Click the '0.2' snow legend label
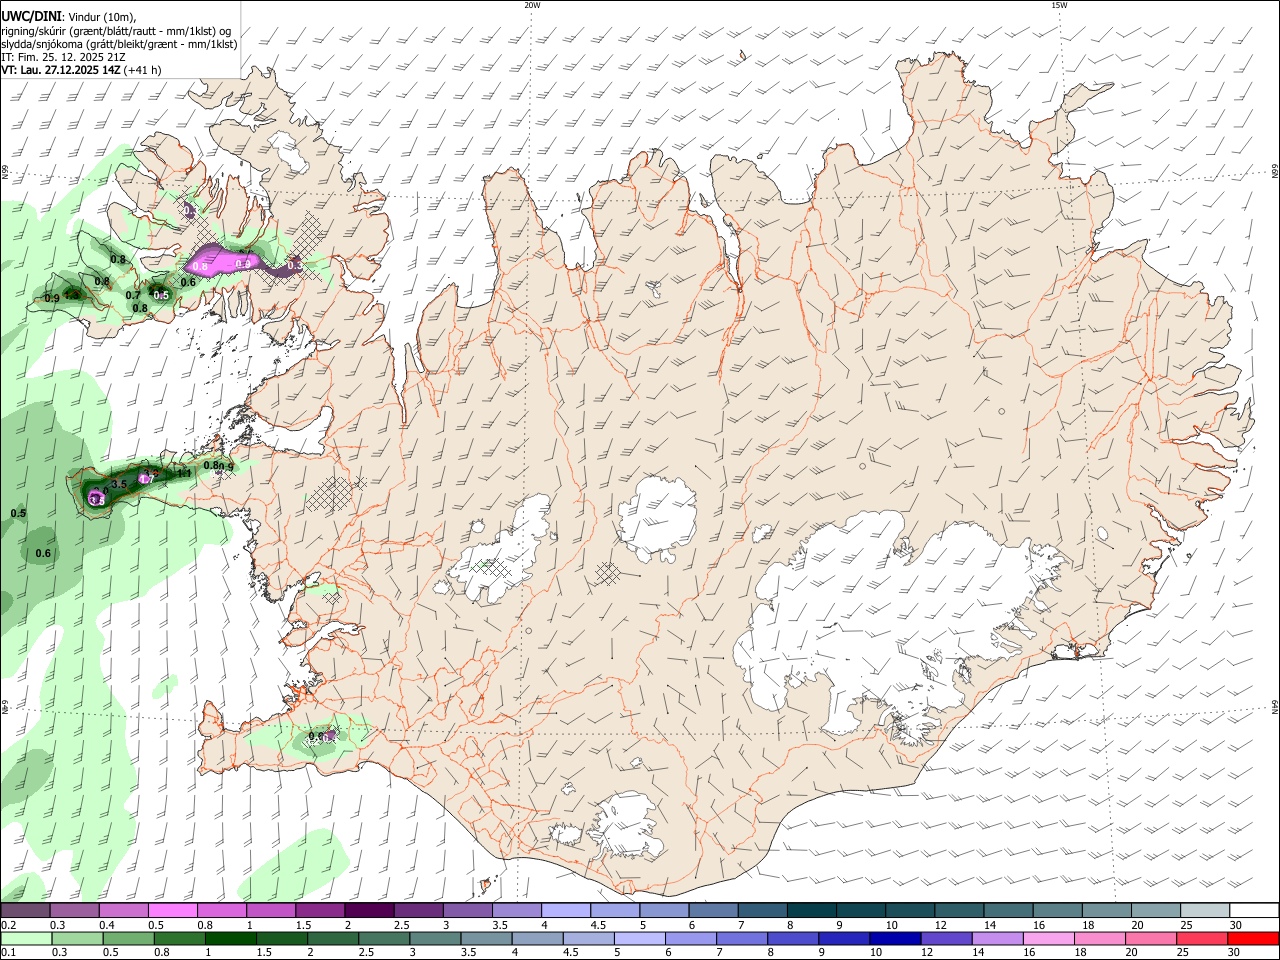 (7, 925)
